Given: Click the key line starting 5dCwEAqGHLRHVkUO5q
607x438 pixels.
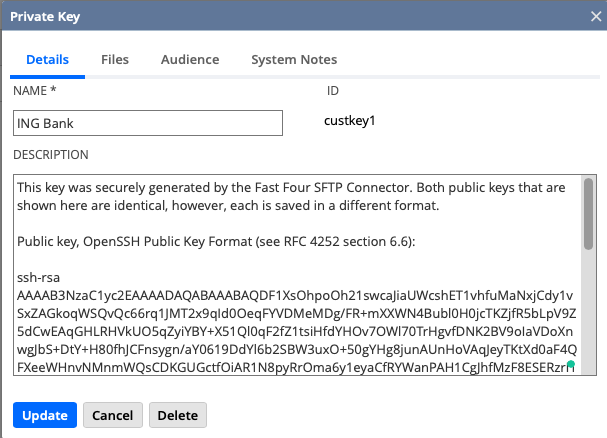Looking at the screenshot, I should (x=295, y=332).
